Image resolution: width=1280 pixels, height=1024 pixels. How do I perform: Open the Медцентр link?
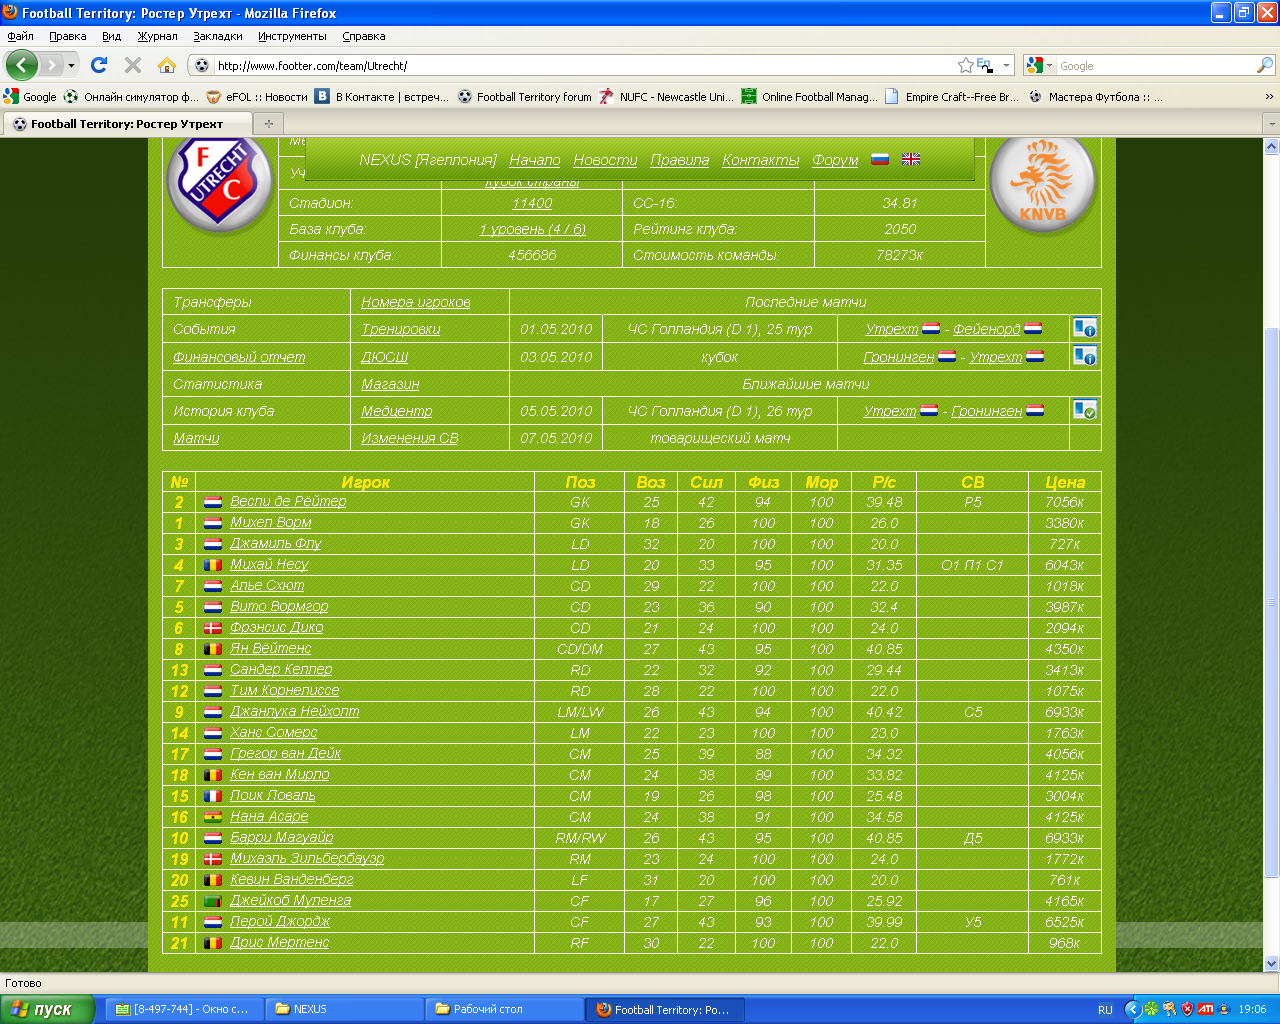tap(397, 411)
